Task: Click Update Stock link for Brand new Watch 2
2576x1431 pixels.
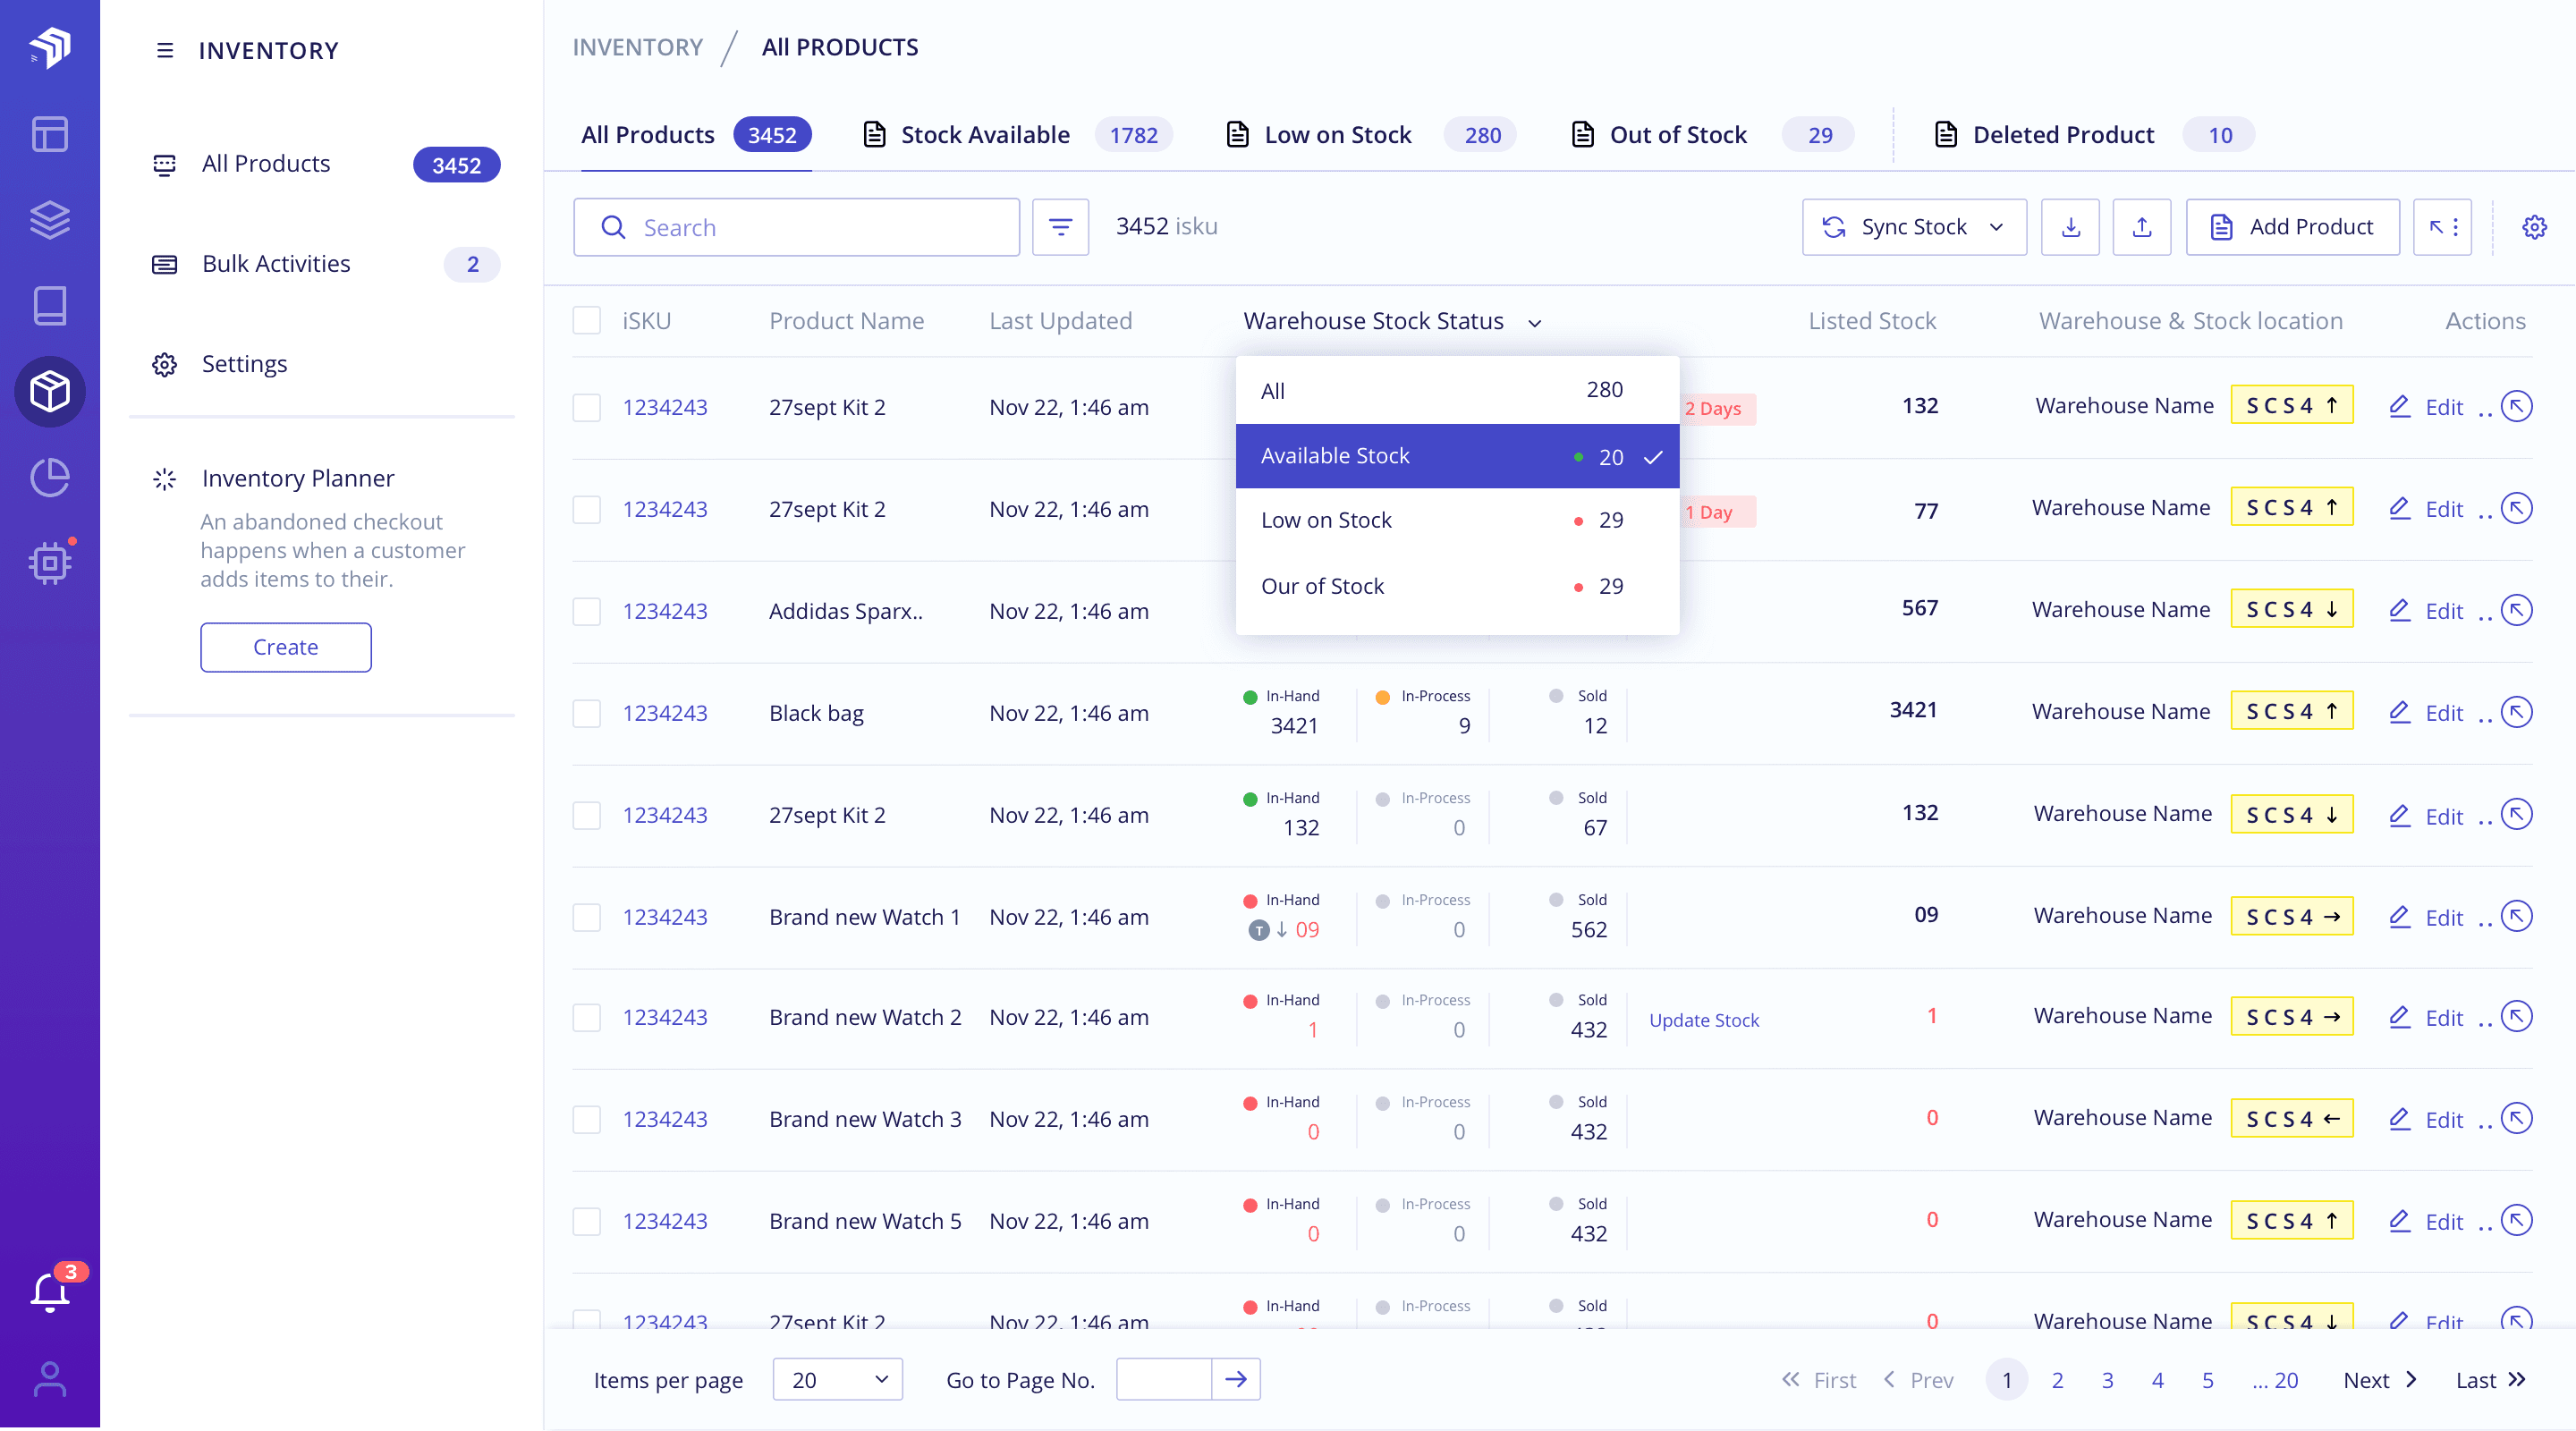Action: pyautogui.click(x=1705, y=1020)
